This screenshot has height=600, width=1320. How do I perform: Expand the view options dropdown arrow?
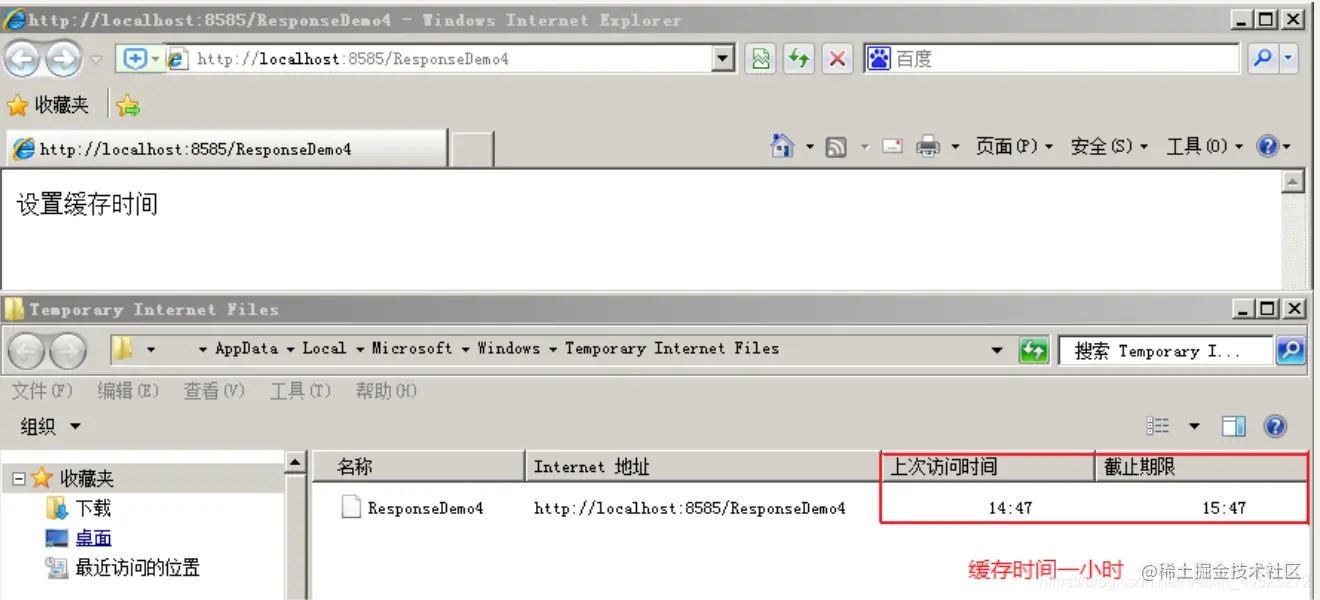tap(1194, 427)
